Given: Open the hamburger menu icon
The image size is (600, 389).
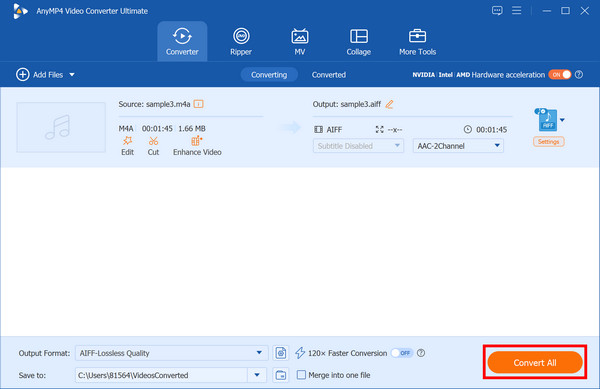Looking at the screenshot, I should click(x=517, y=10).
